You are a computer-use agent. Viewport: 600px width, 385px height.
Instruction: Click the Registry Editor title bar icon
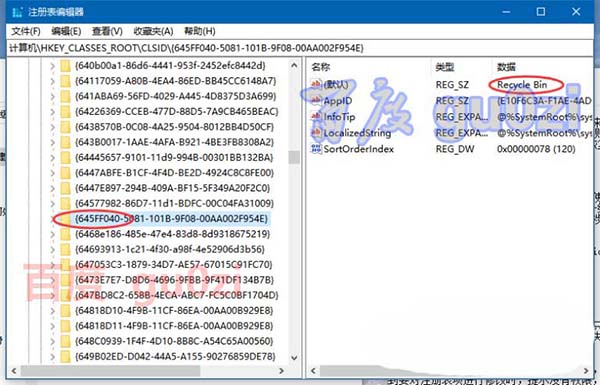pos(17,12)
